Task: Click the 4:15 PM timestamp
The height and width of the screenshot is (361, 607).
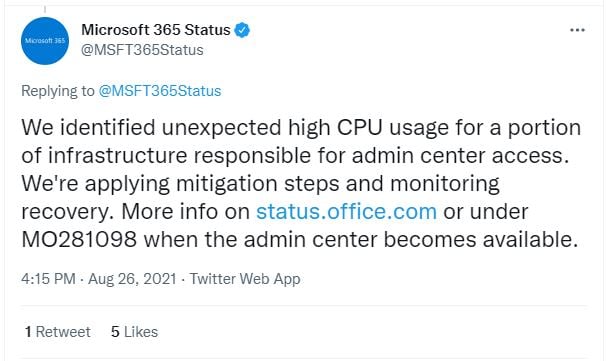Action: click(48, 279)
